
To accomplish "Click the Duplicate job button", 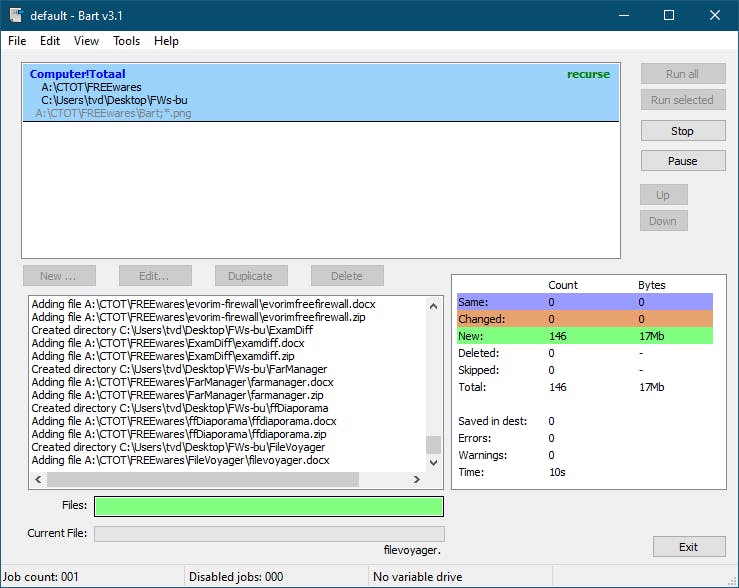I will click(251, 276).
